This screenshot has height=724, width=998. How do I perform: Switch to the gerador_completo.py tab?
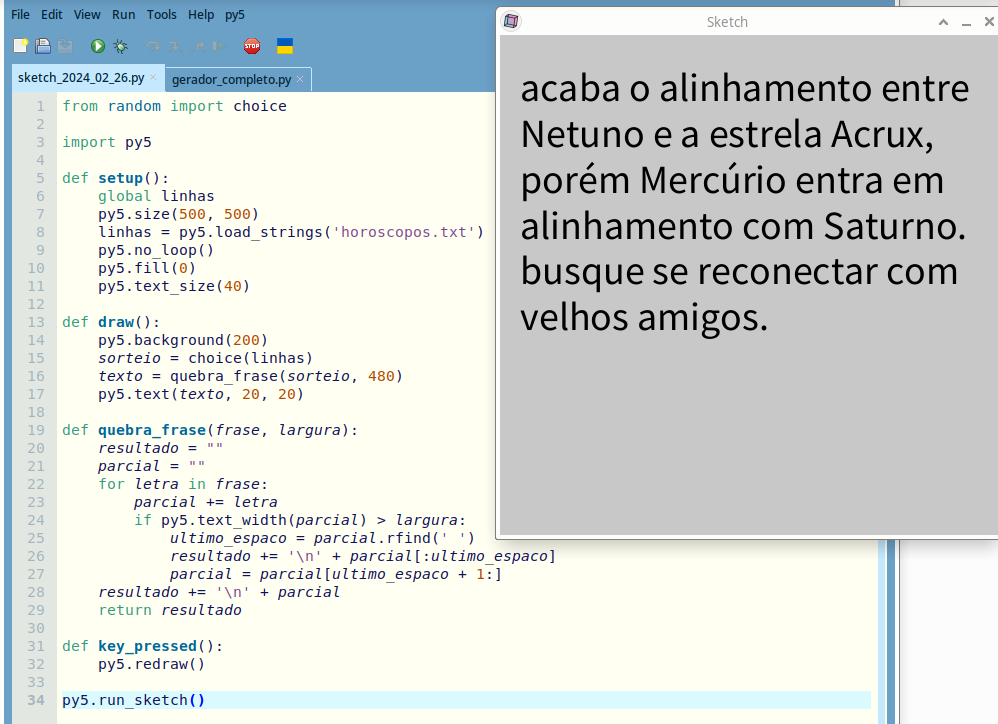231,79
